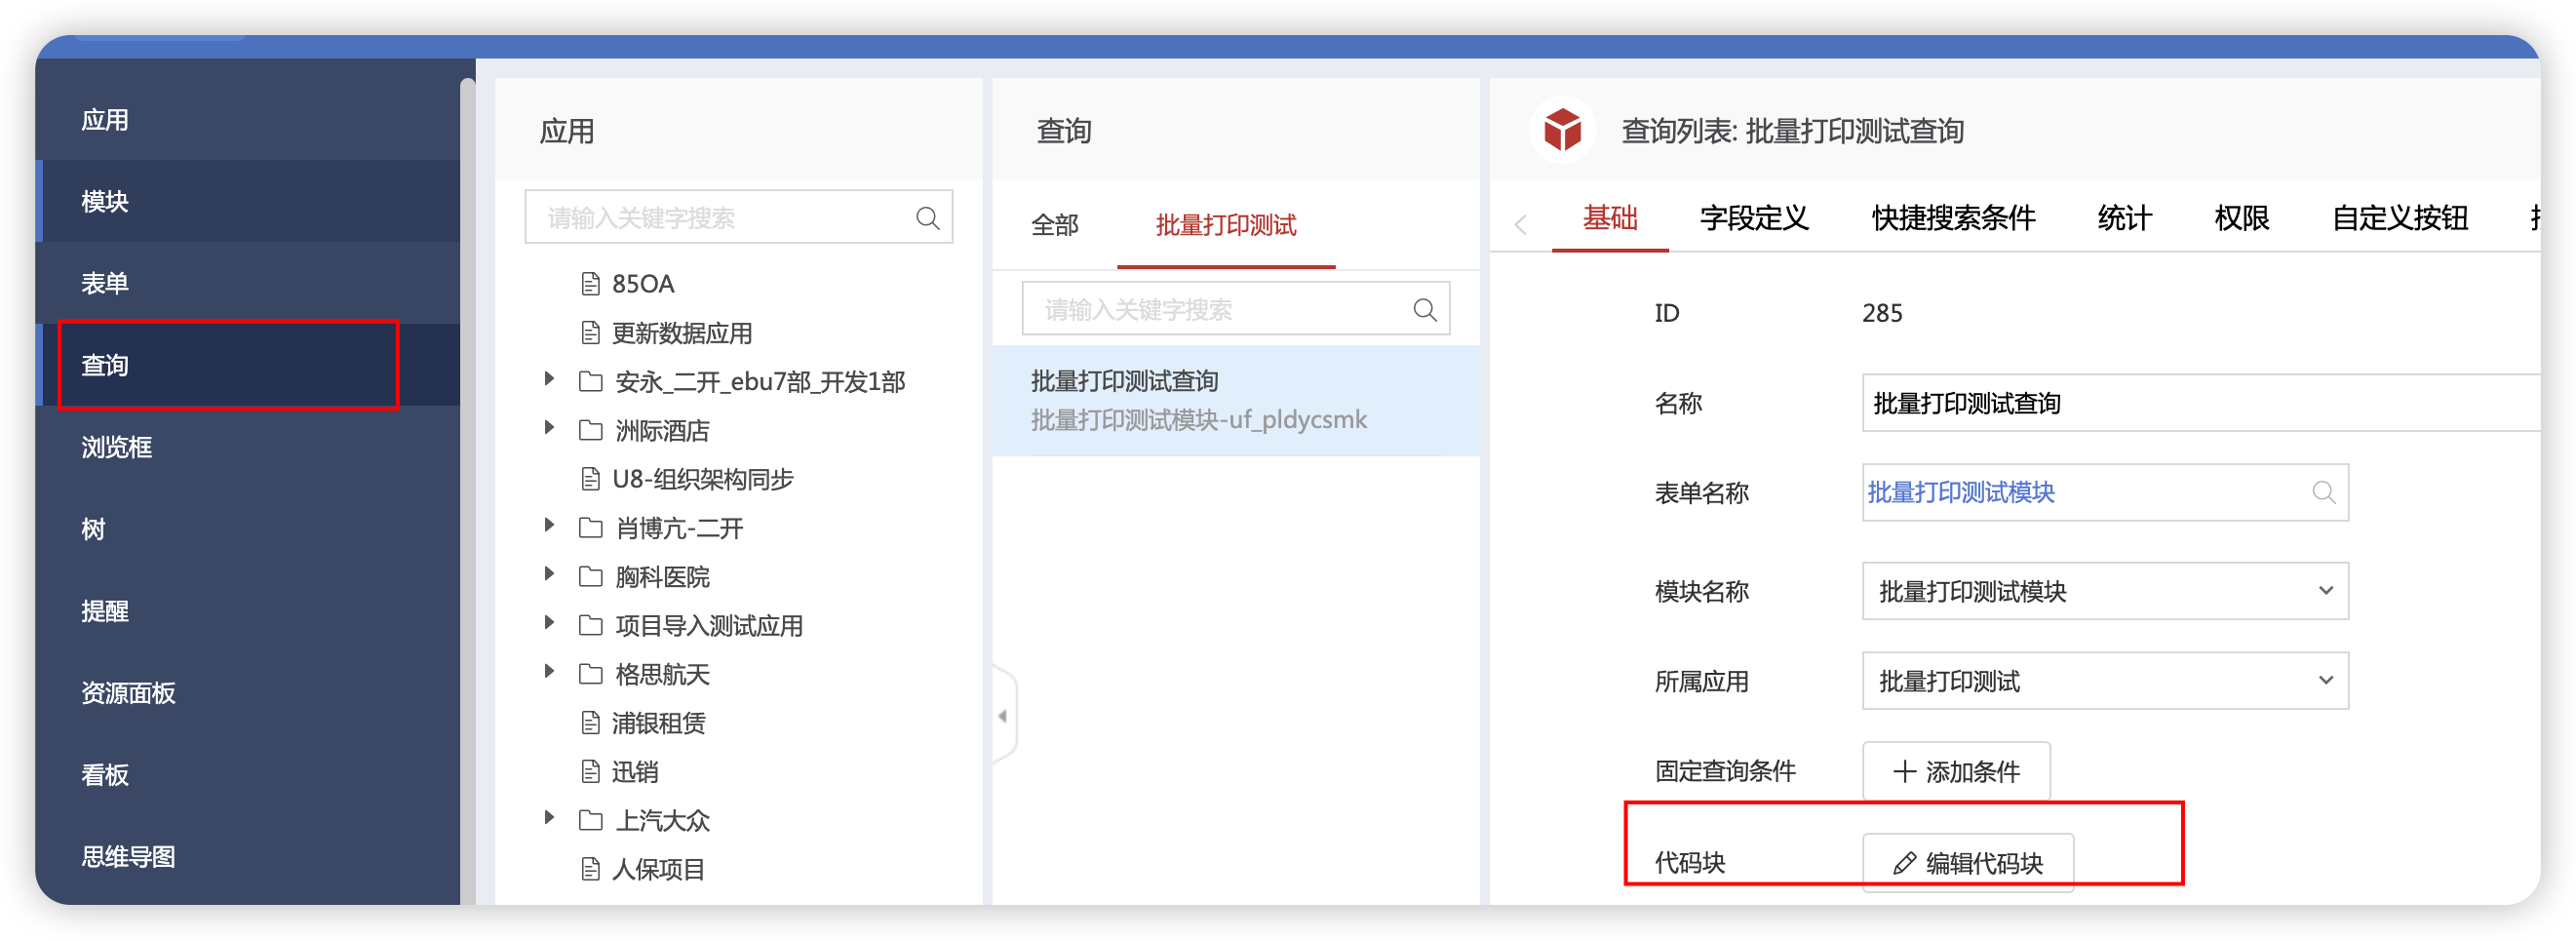Click the document icon next to U8-组织架构同步
2576x940 pixels.
[590, 479]
